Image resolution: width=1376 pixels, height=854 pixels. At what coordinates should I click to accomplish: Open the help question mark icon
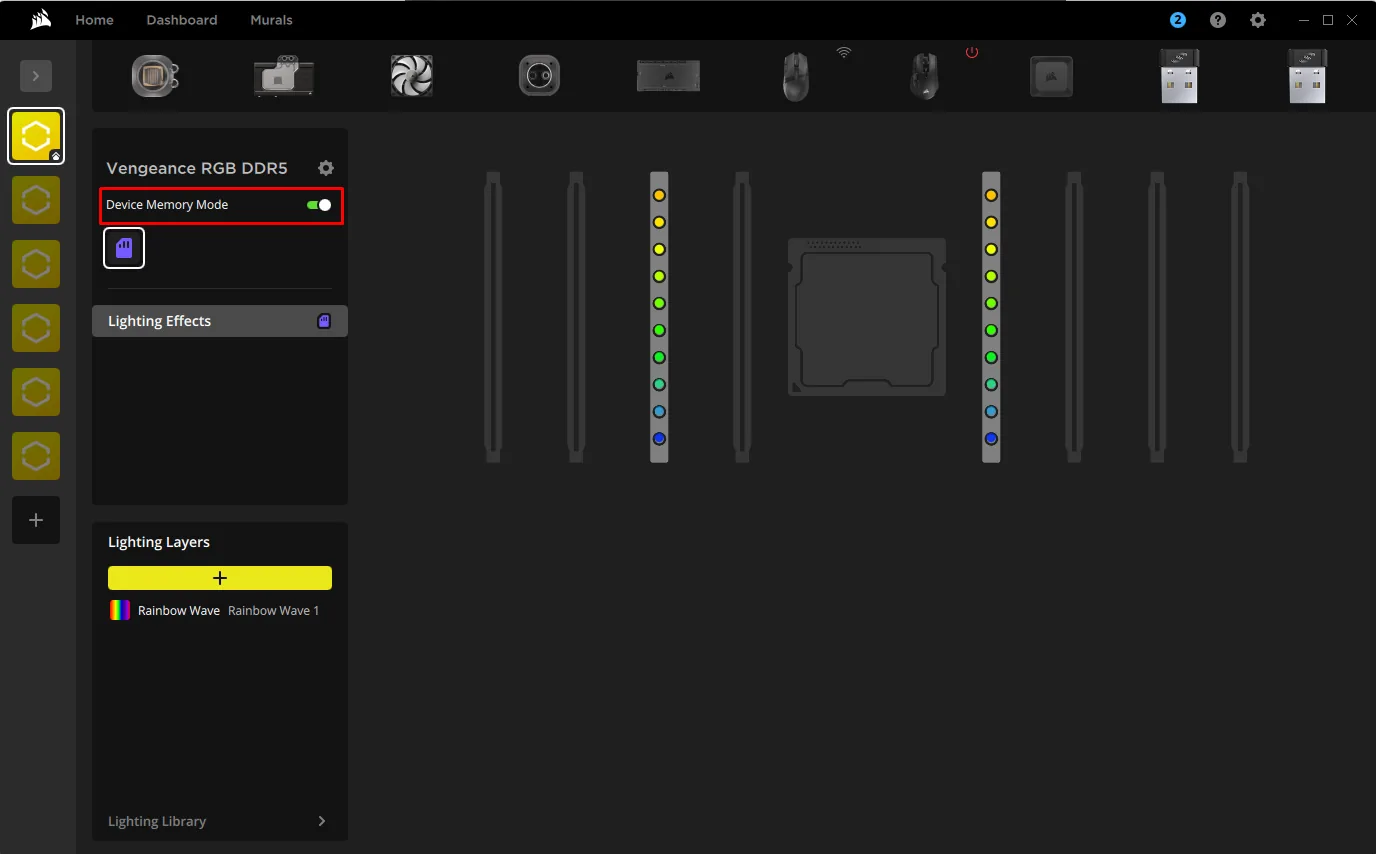tap(1218, 20)
